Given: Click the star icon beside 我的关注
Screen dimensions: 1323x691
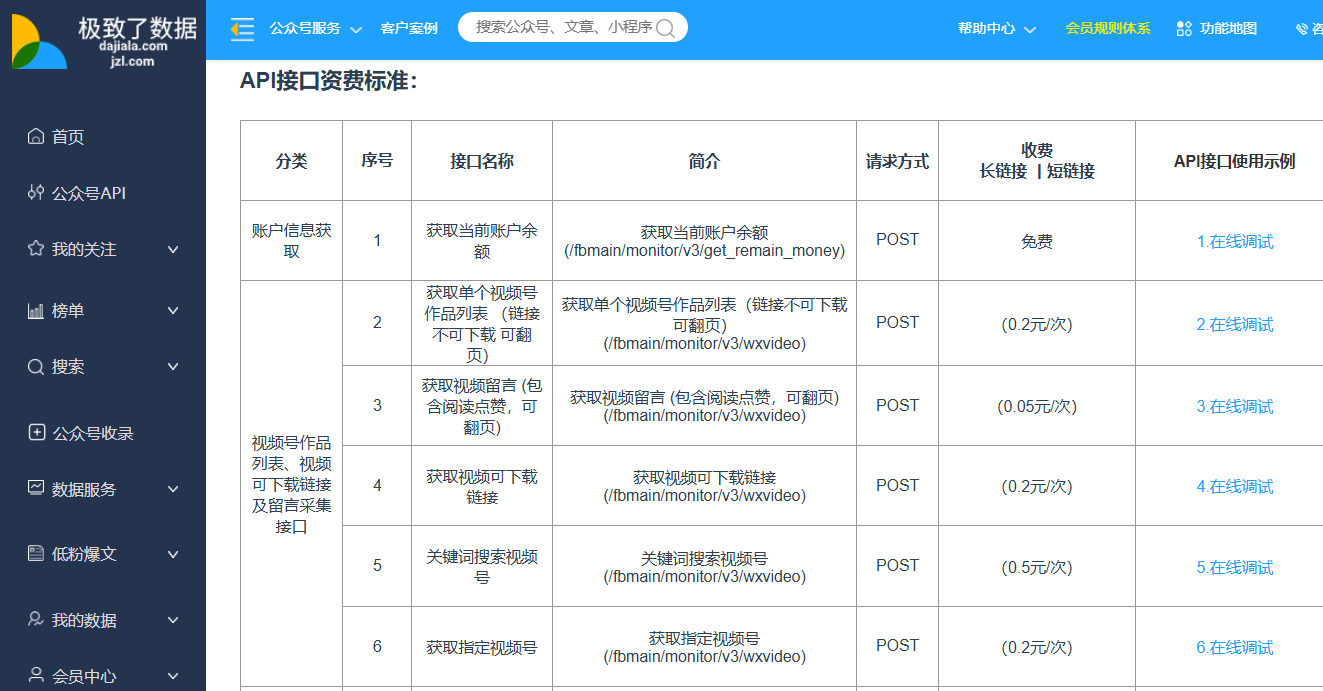Looking at the screenshot, I should click(36, 249).
